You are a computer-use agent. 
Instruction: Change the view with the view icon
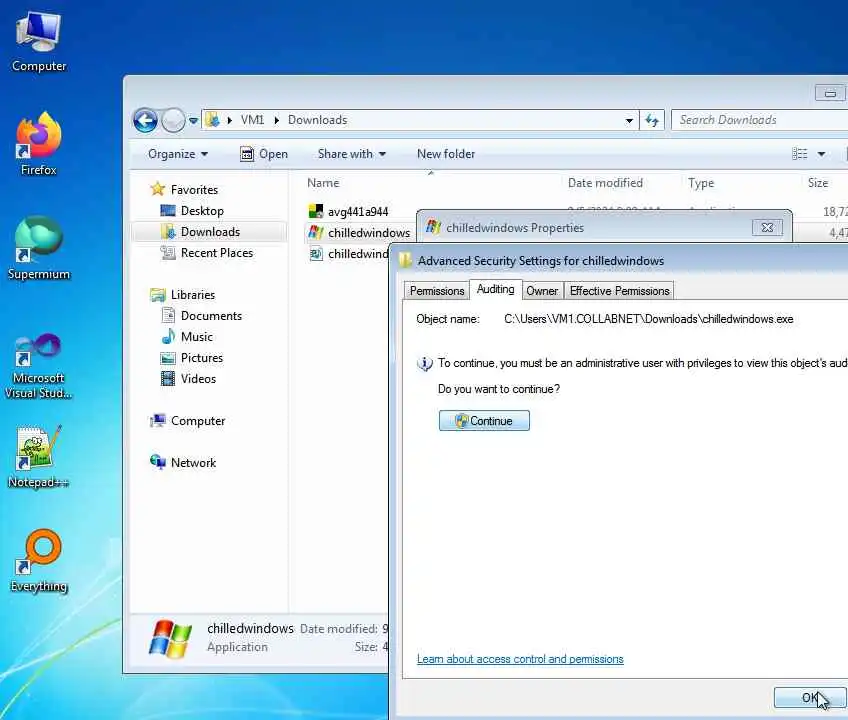tap(800, 154)
